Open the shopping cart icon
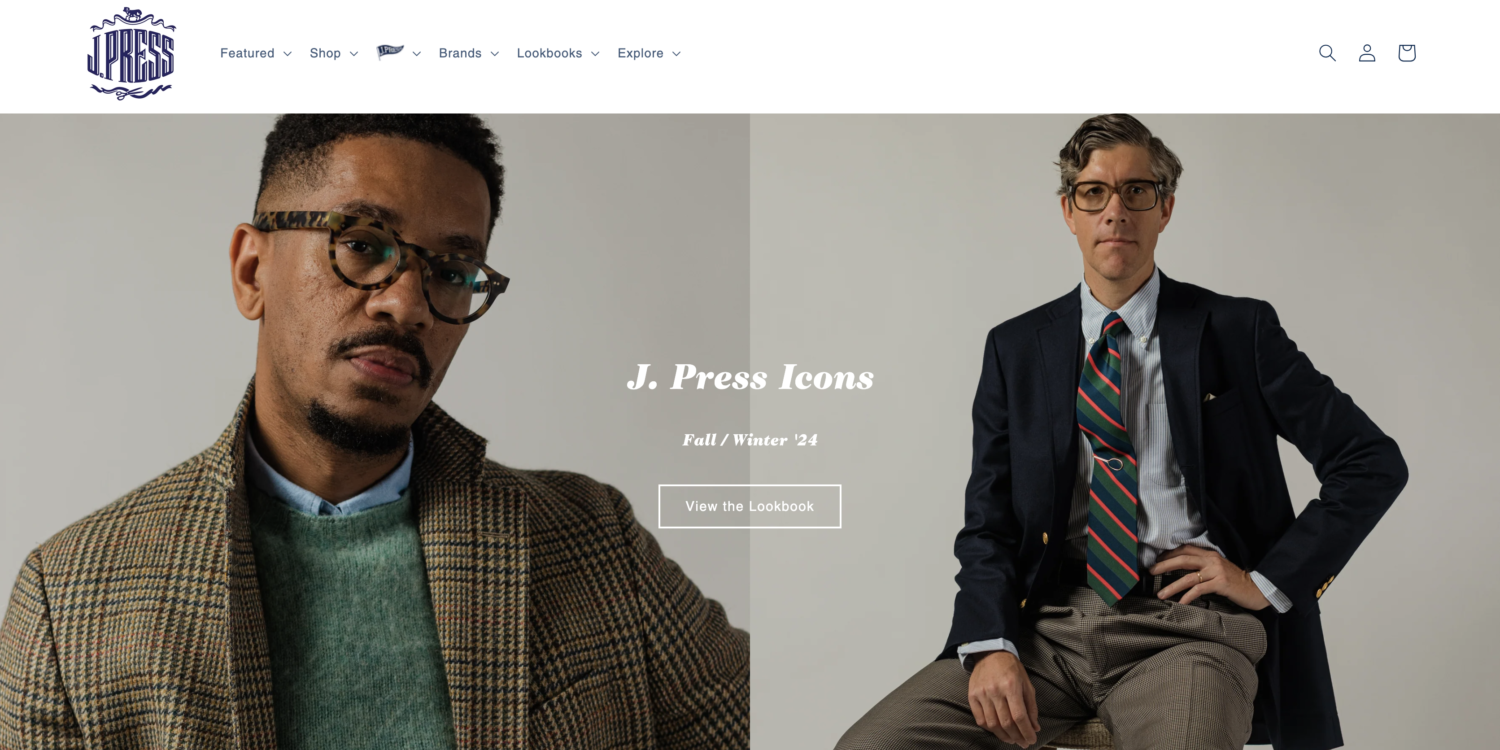Viewport: 1500px width, 750px height. pyautogui.click(x=1407, y=53)
